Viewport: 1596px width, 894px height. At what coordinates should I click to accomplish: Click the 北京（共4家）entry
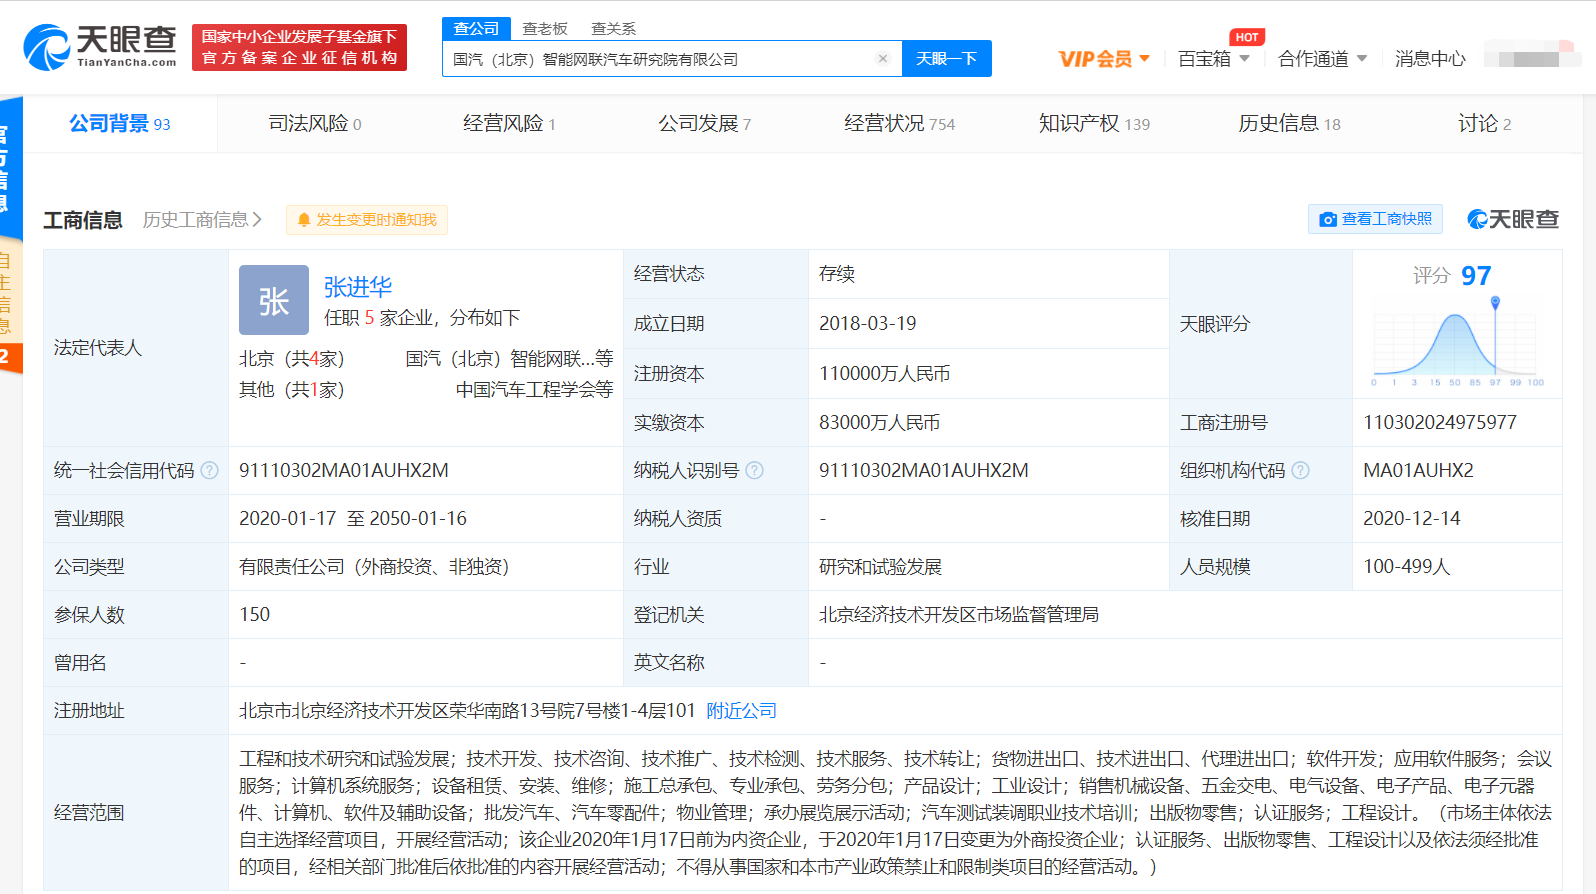coord(291,359)
